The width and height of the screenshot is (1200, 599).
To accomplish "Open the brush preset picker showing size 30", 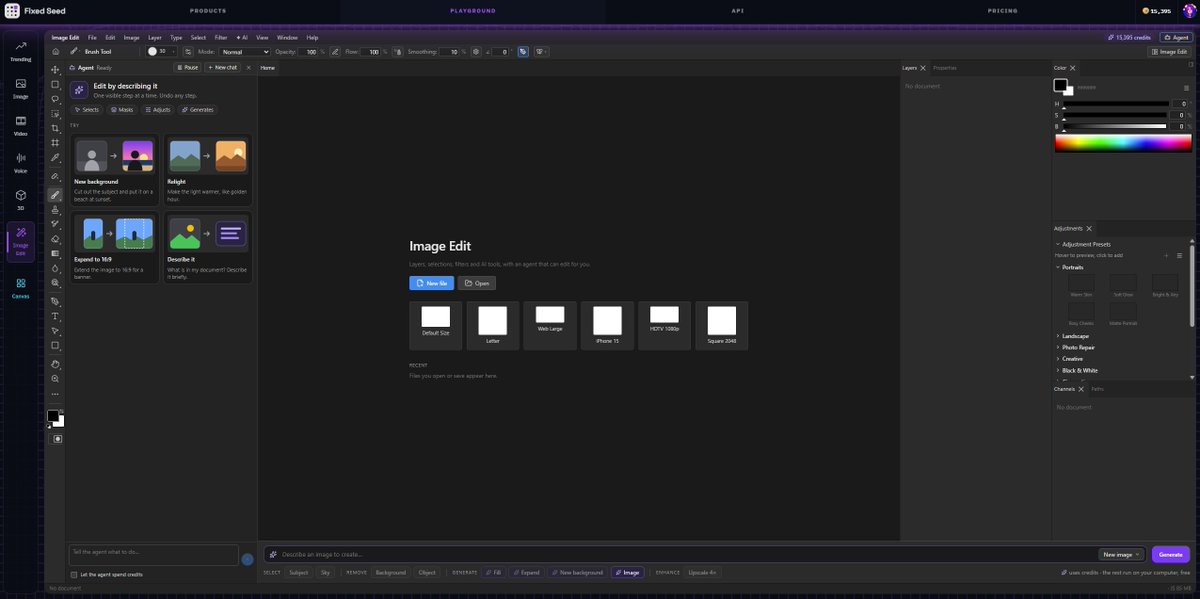I will [161, 51].
